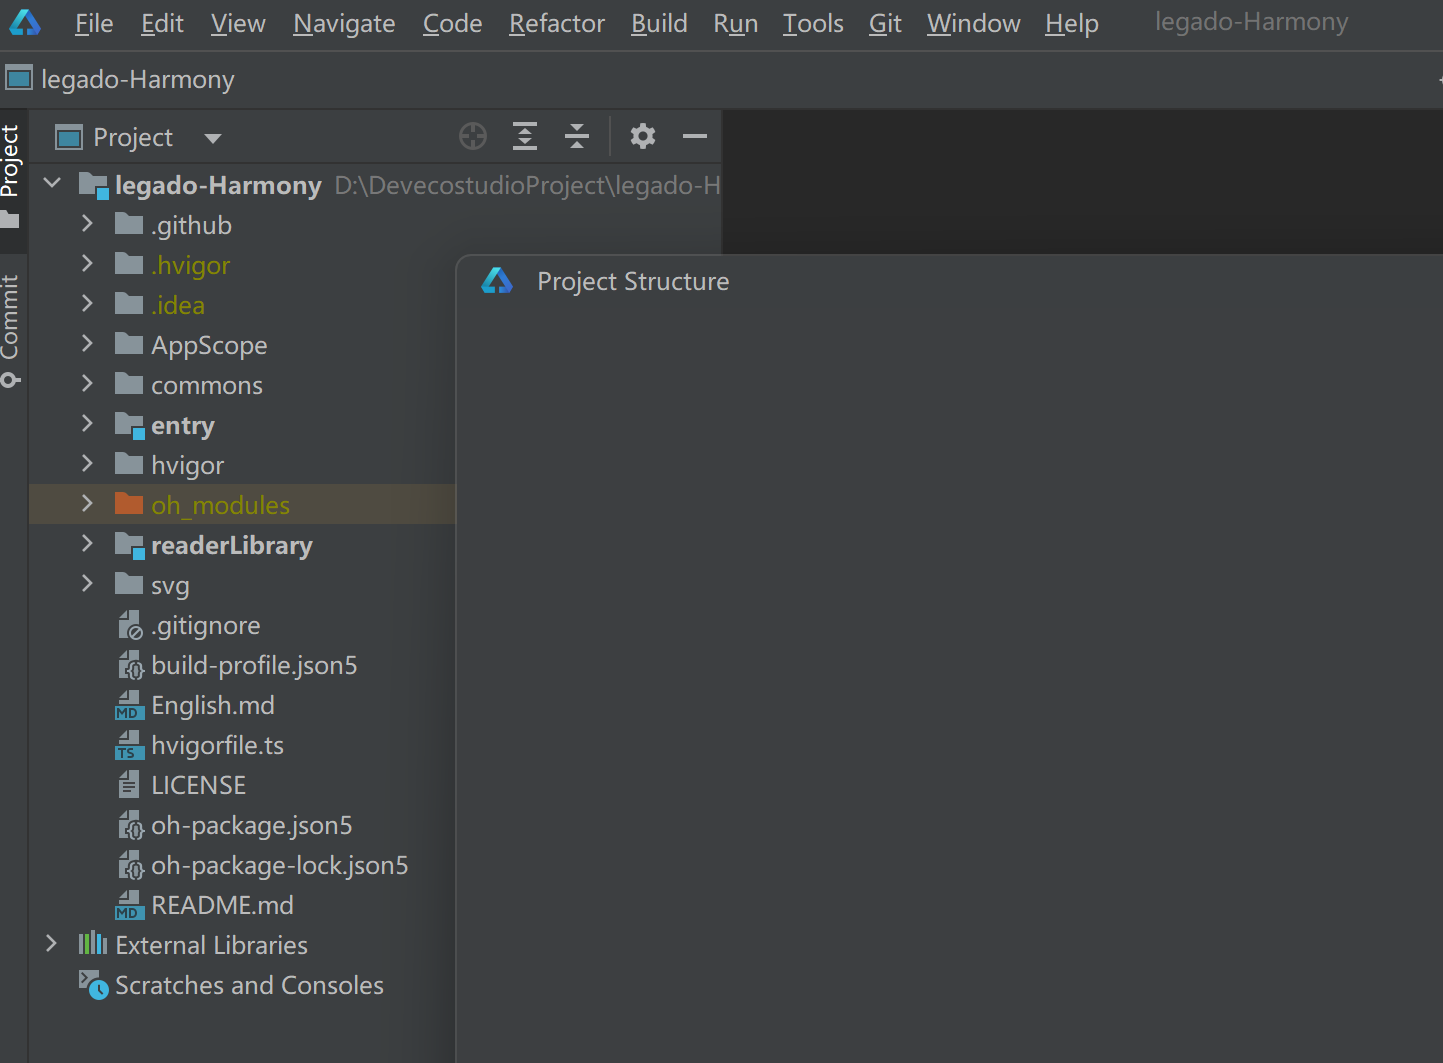This screenshot has width=1443, height=1063.
Task: Select the LICENSE file name
Action: [x=198, y=785]
